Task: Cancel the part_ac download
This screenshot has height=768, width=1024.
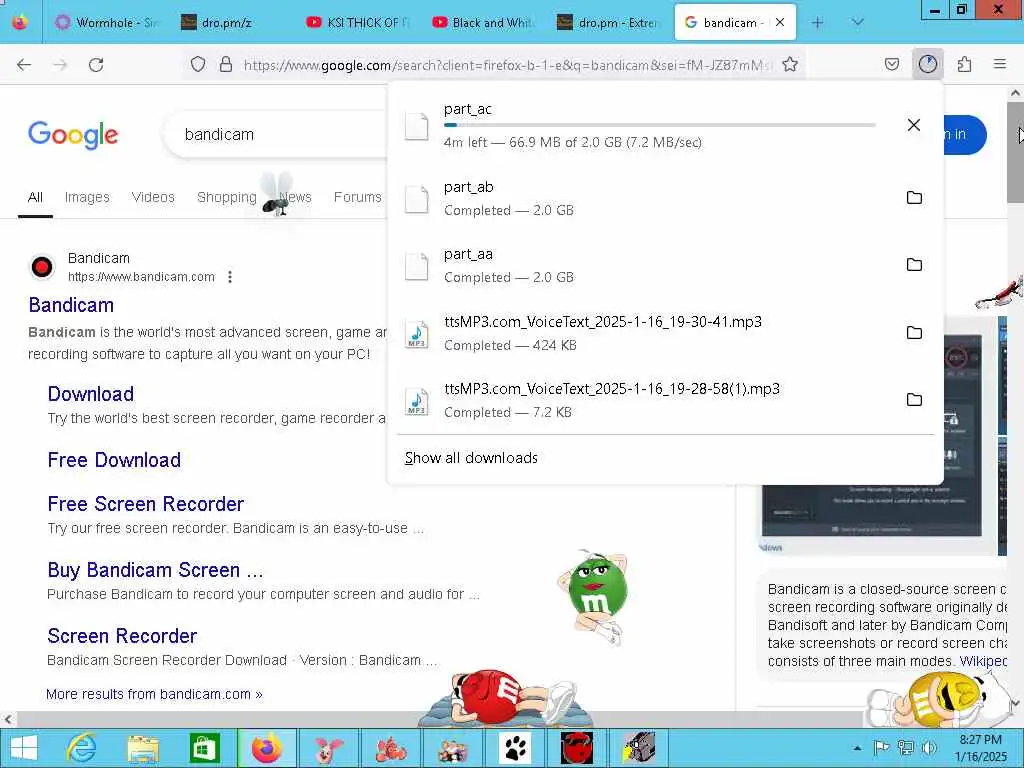Action: coord(914,125)
